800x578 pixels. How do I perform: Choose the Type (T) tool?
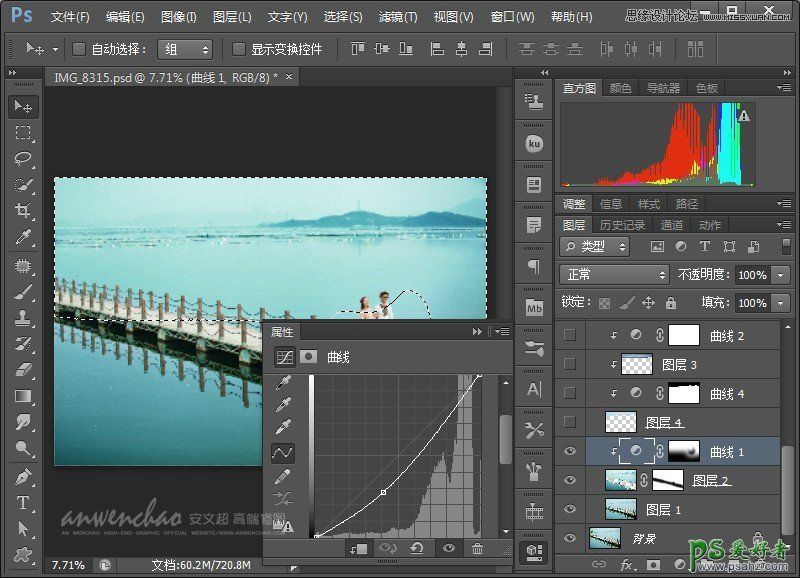[x=24, y=502]
